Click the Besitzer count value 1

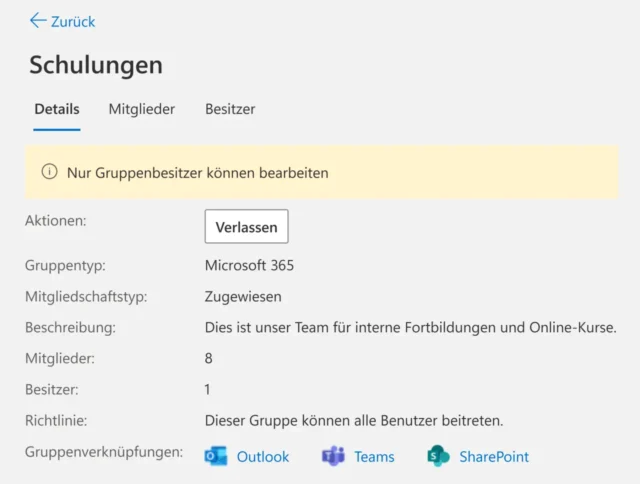pyautogui.click(x=207, y=389)
